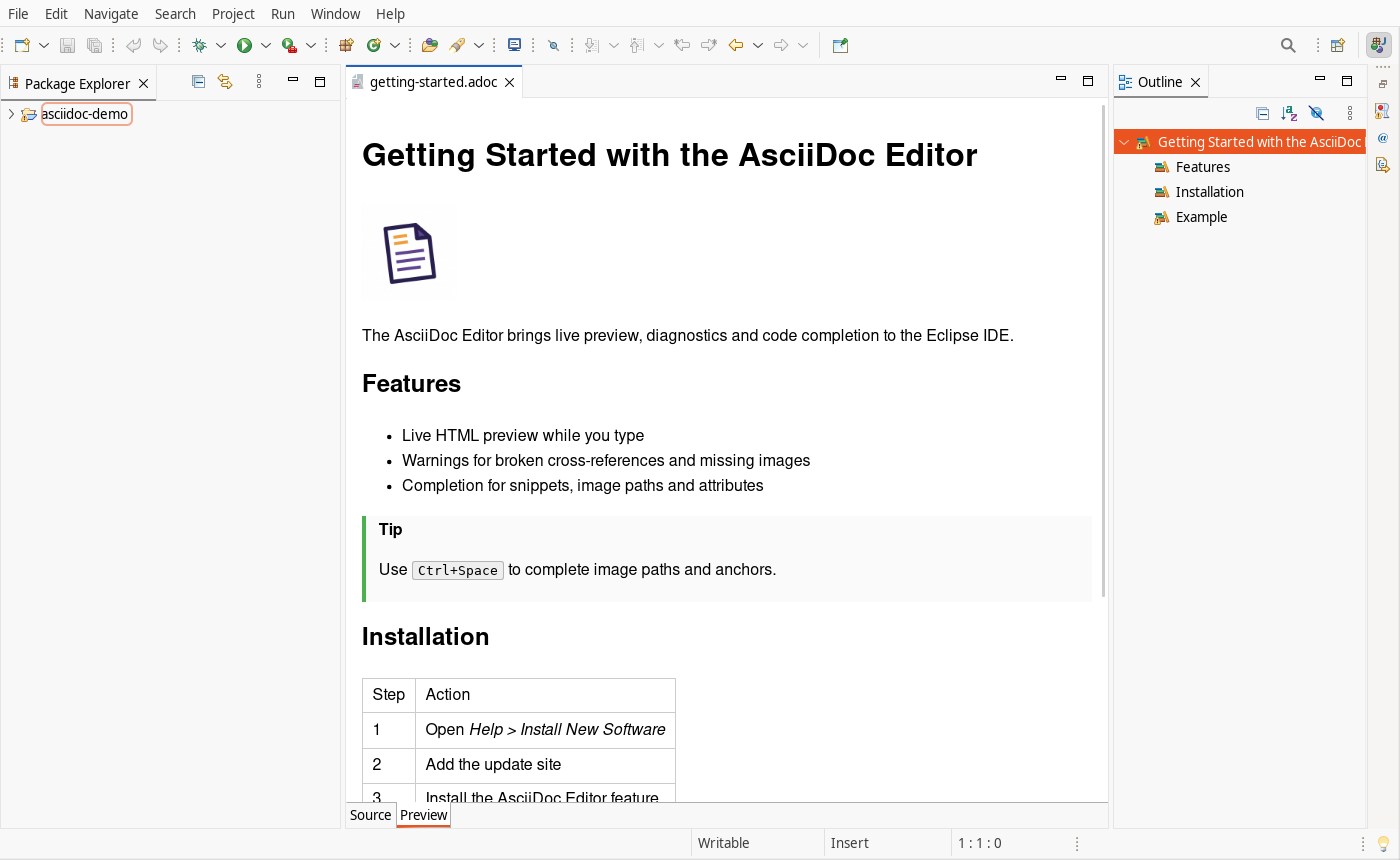
Task: Click the Open Perspective icon
Action: pyautogui.click(x=1337, y=45)
